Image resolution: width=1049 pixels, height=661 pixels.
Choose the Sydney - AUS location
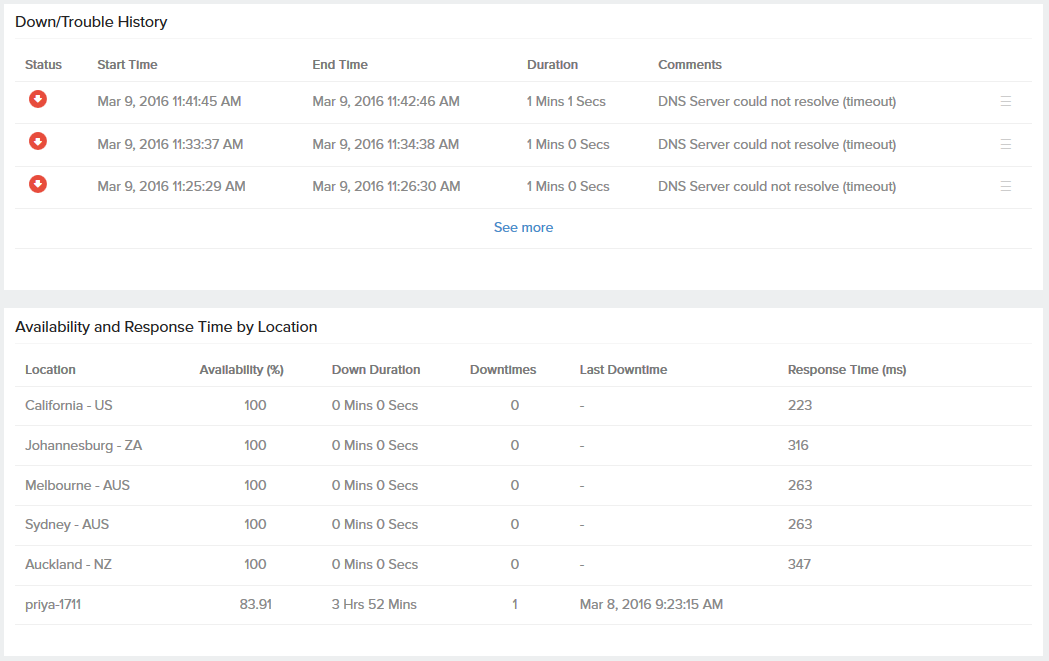coord(68,525)
